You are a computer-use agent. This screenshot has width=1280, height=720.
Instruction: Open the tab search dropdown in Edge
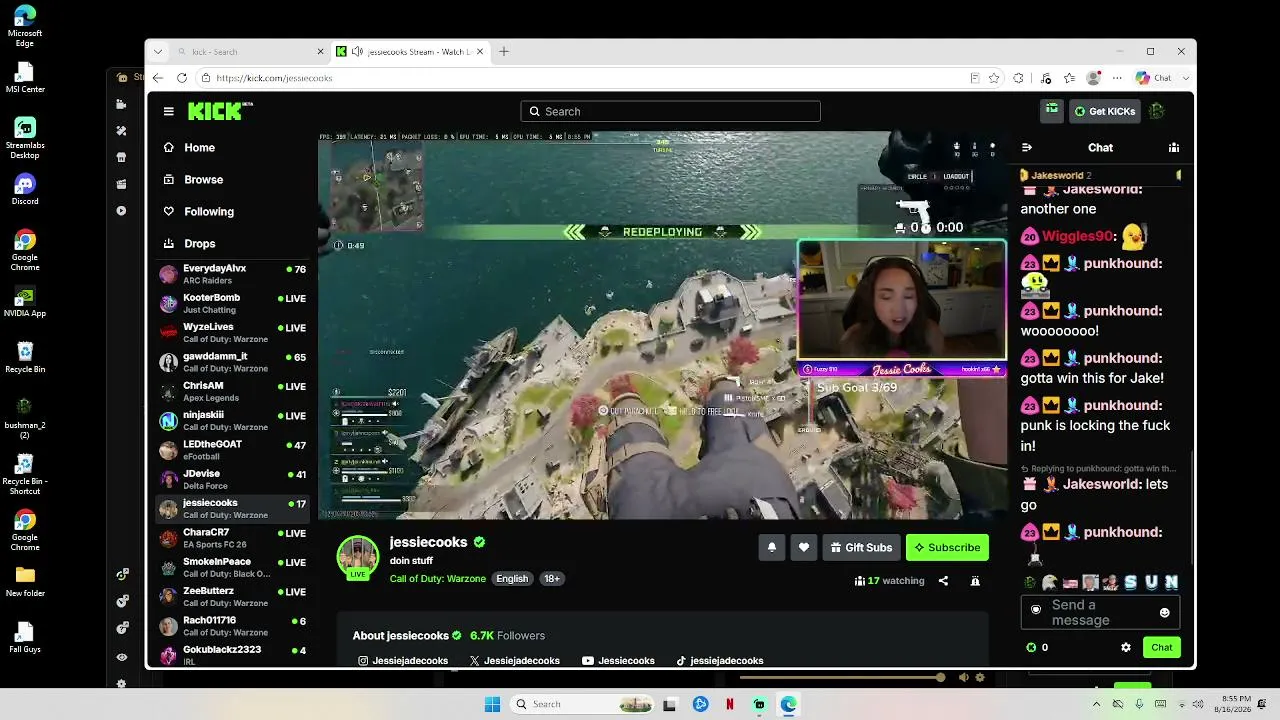click(x=158, y=52)
